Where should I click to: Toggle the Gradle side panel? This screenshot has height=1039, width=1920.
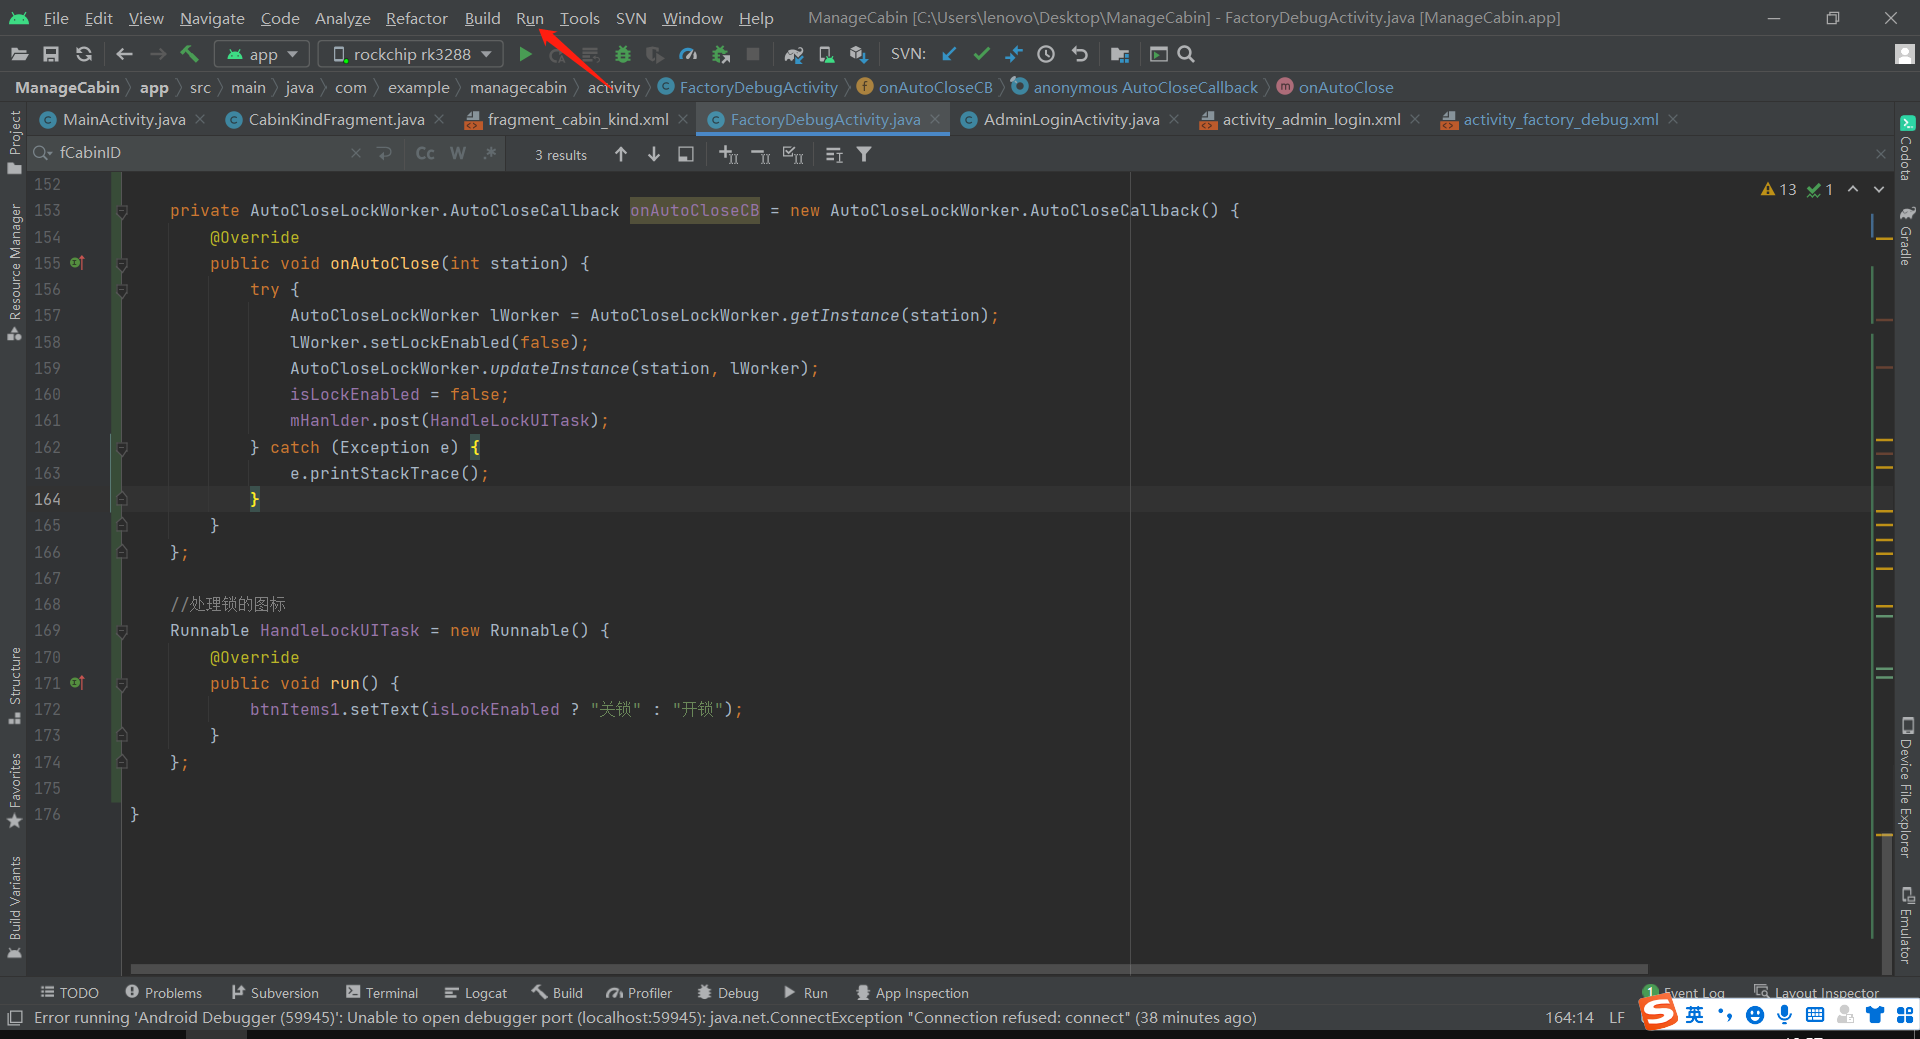(x=1907, y=236)
